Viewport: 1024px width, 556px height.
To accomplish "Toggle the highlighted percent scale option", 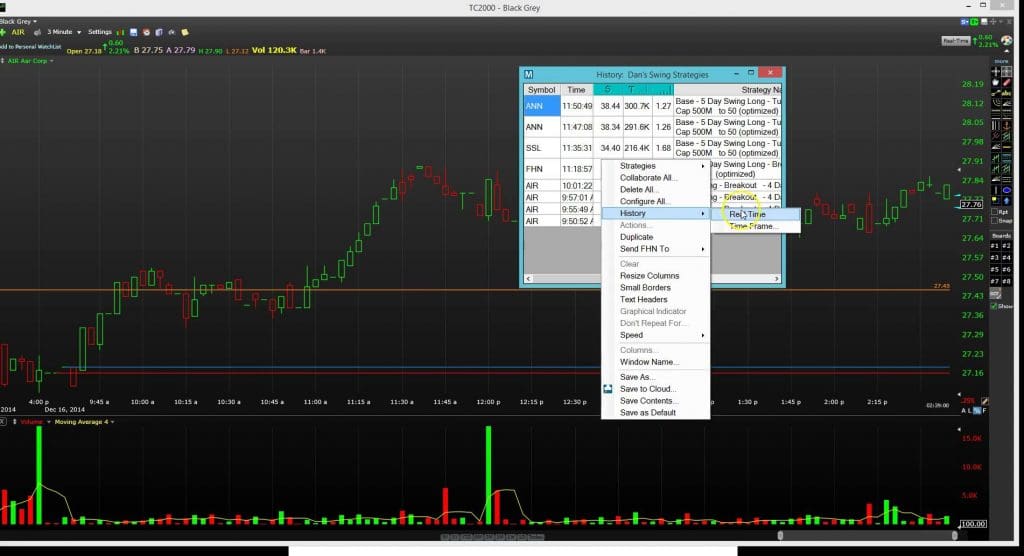I will pyautogui.click(x=977, y=411).
